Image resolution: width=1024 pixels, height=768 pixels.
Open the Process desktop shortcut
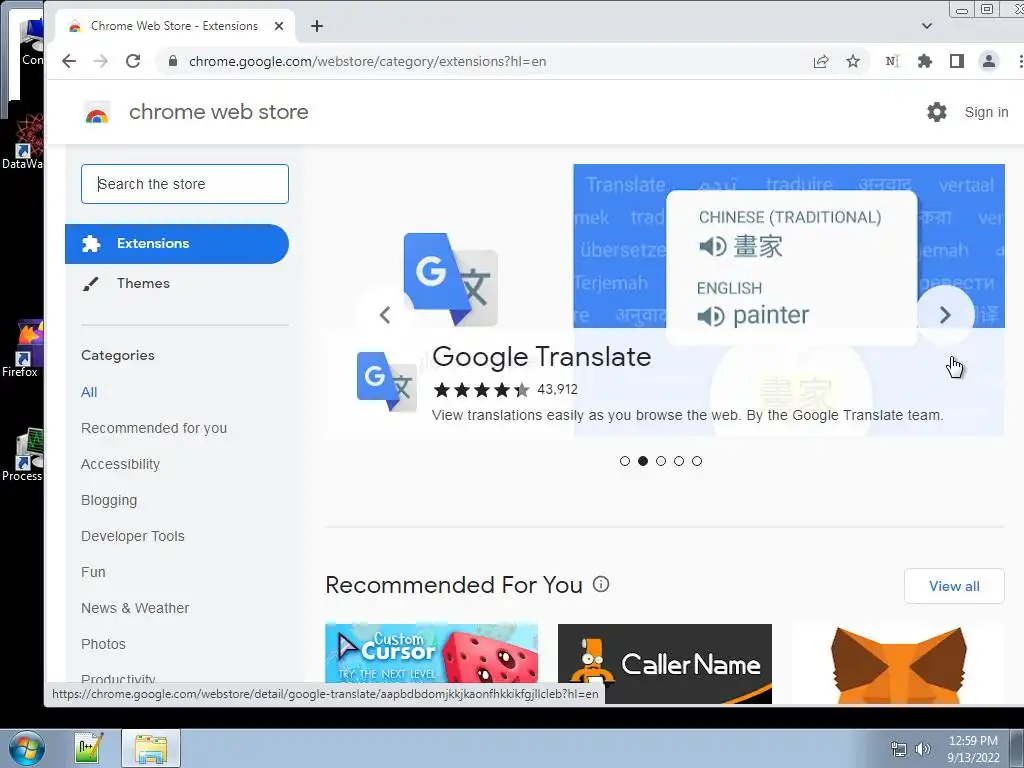point(22,455)
